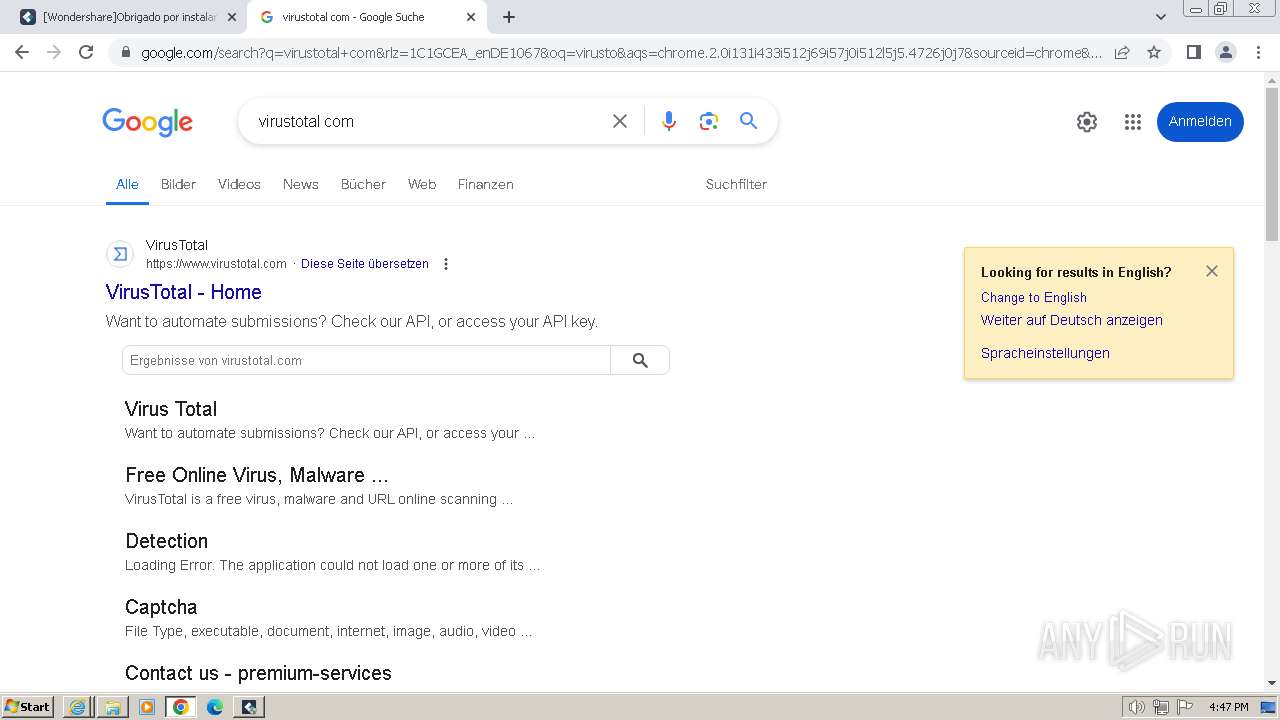Open Google quick settings gear
1280x720 pixels.
[x=1087, y=122]
